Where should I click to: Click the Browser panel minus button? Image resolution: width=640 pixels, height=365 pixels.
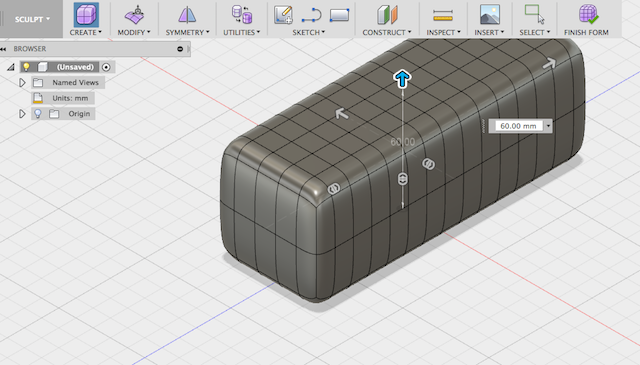coord(180,49)
